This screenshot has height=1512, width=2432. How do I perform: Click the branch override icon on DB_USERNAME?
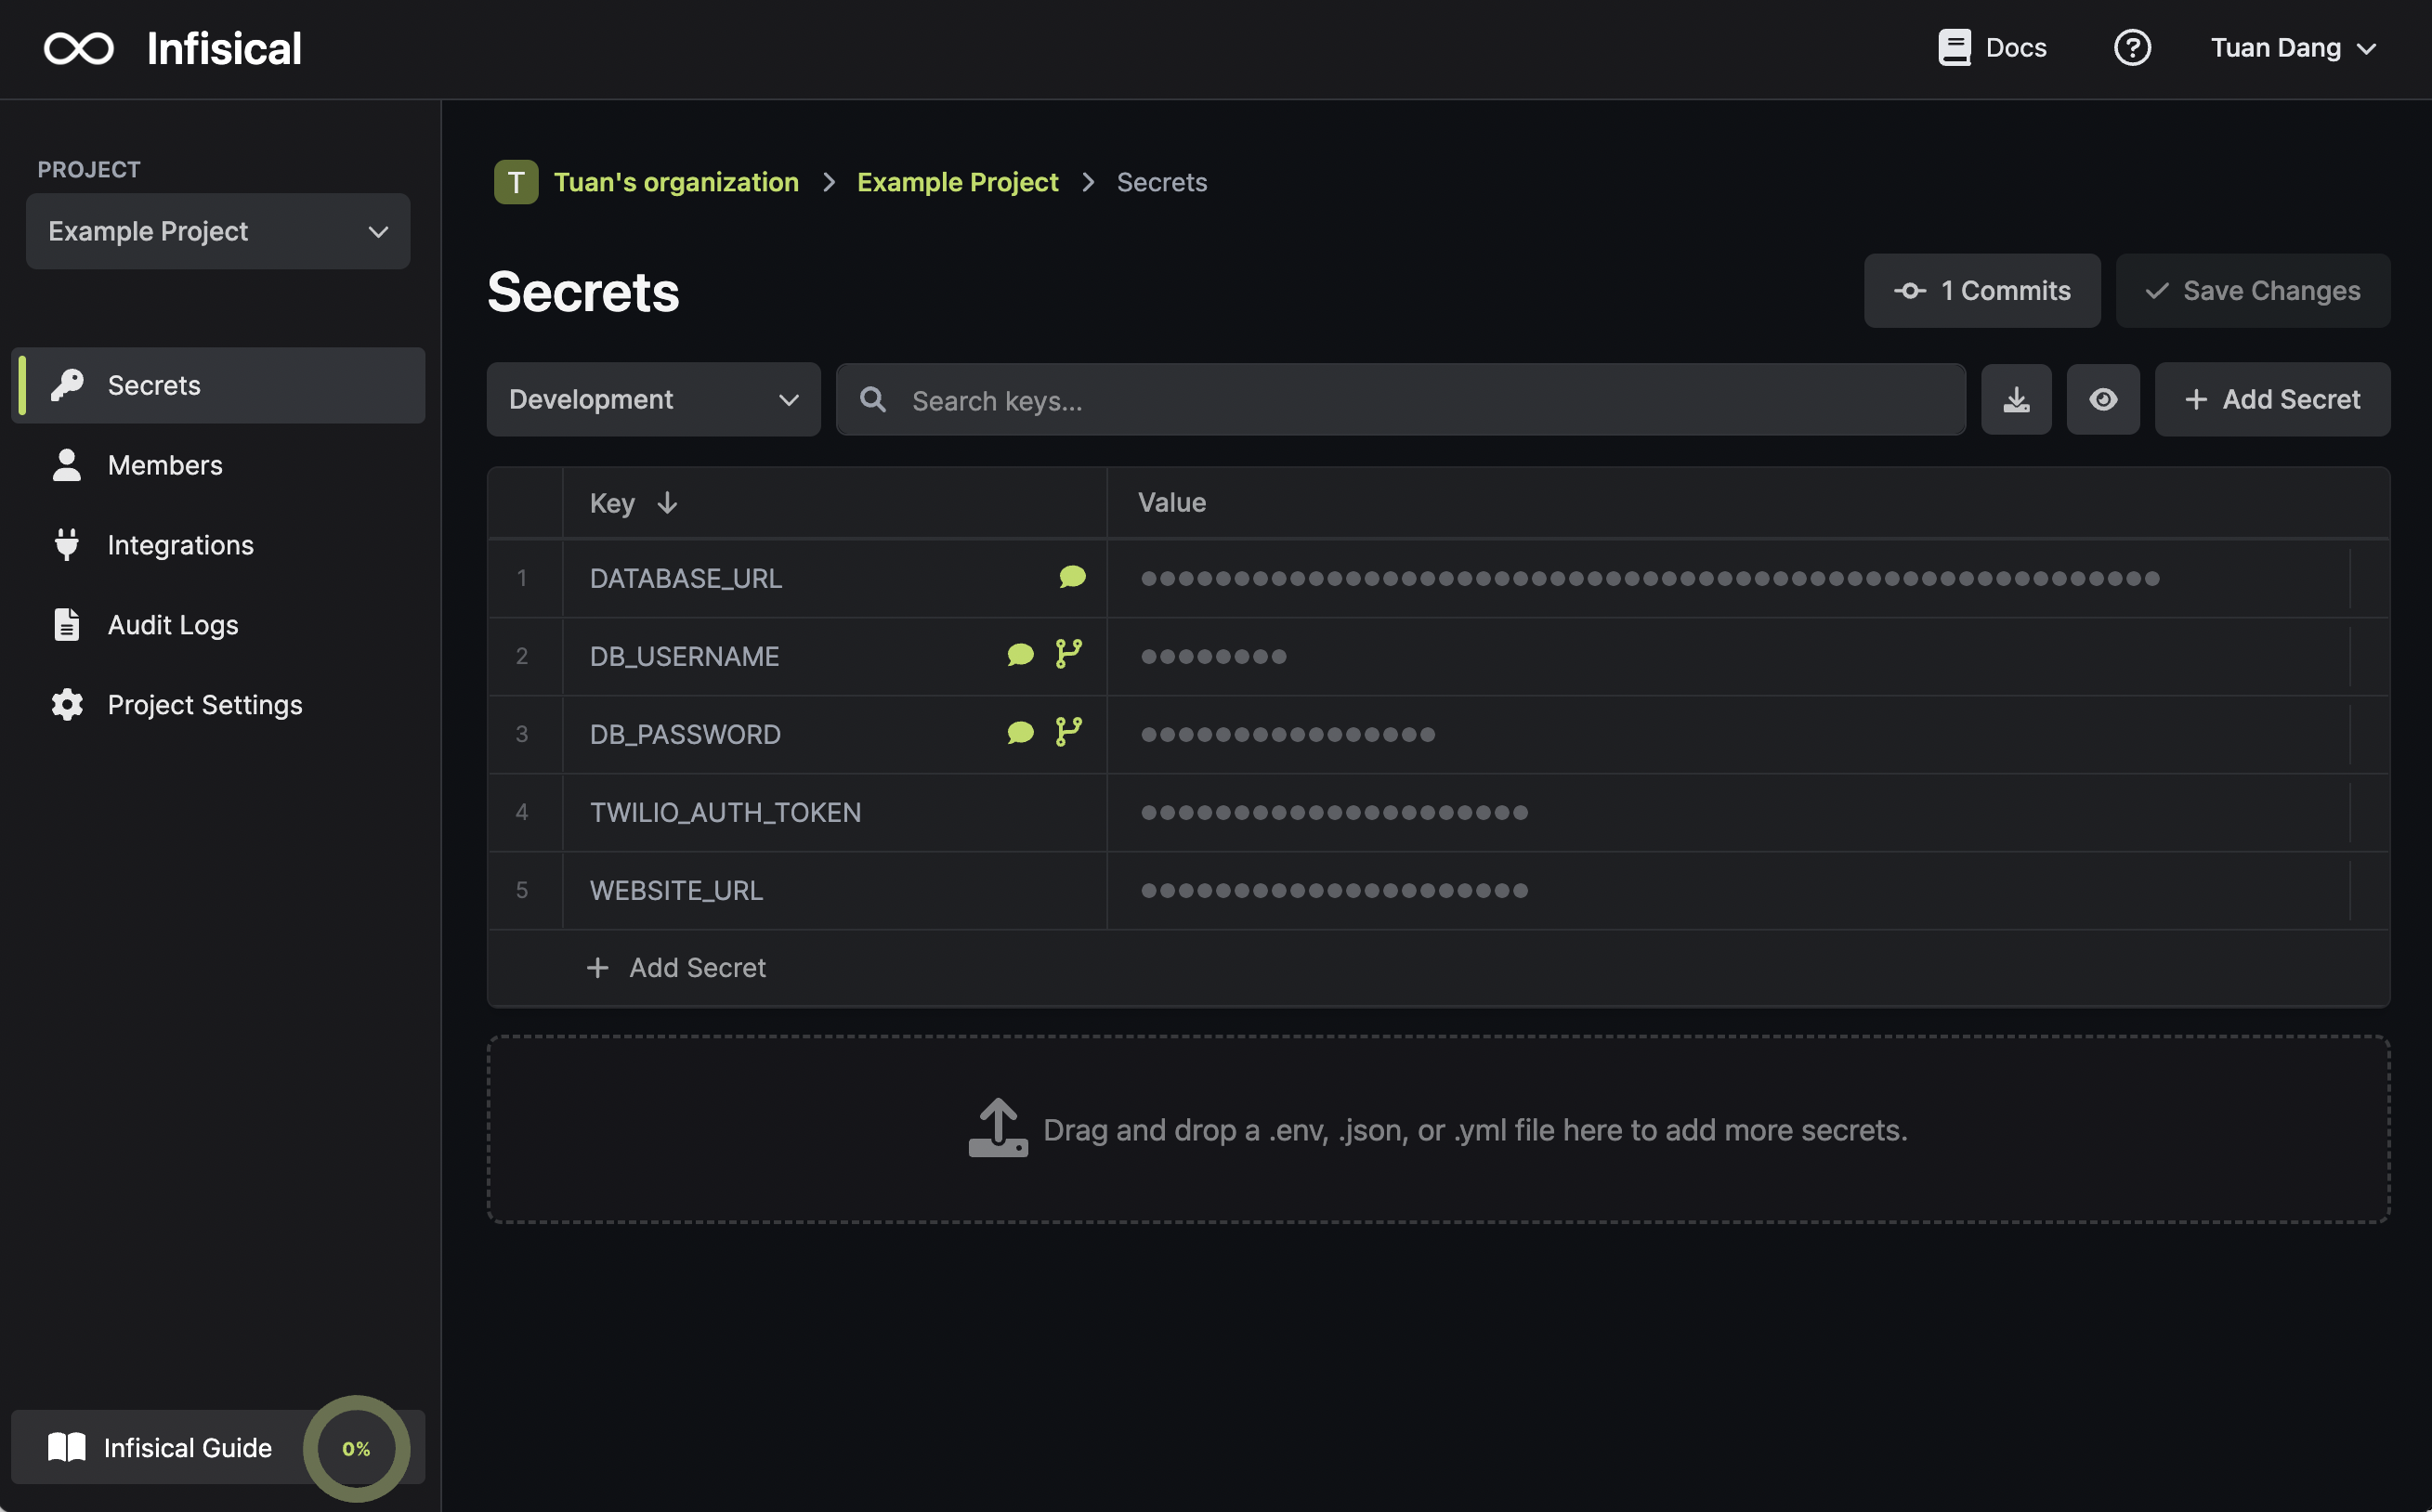click(x=1069, y=654)
